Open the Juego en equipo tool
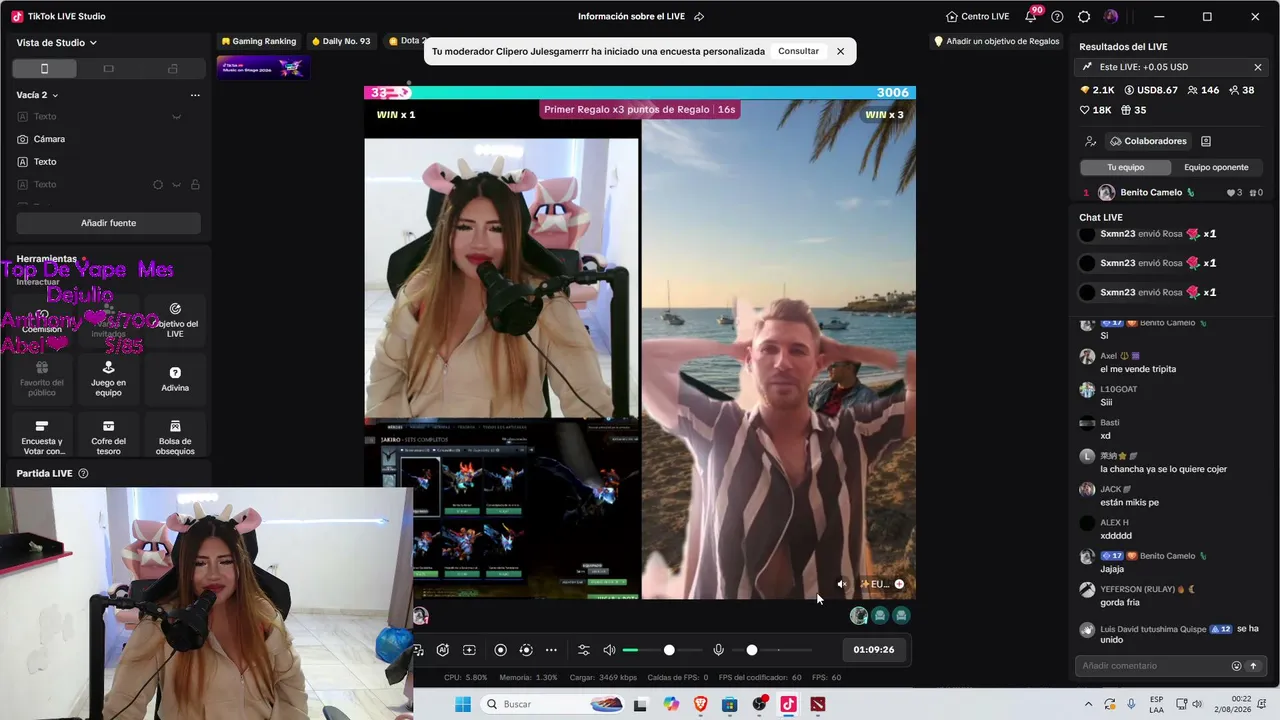The image size is (1280, 720). click(x=108, y=379)
